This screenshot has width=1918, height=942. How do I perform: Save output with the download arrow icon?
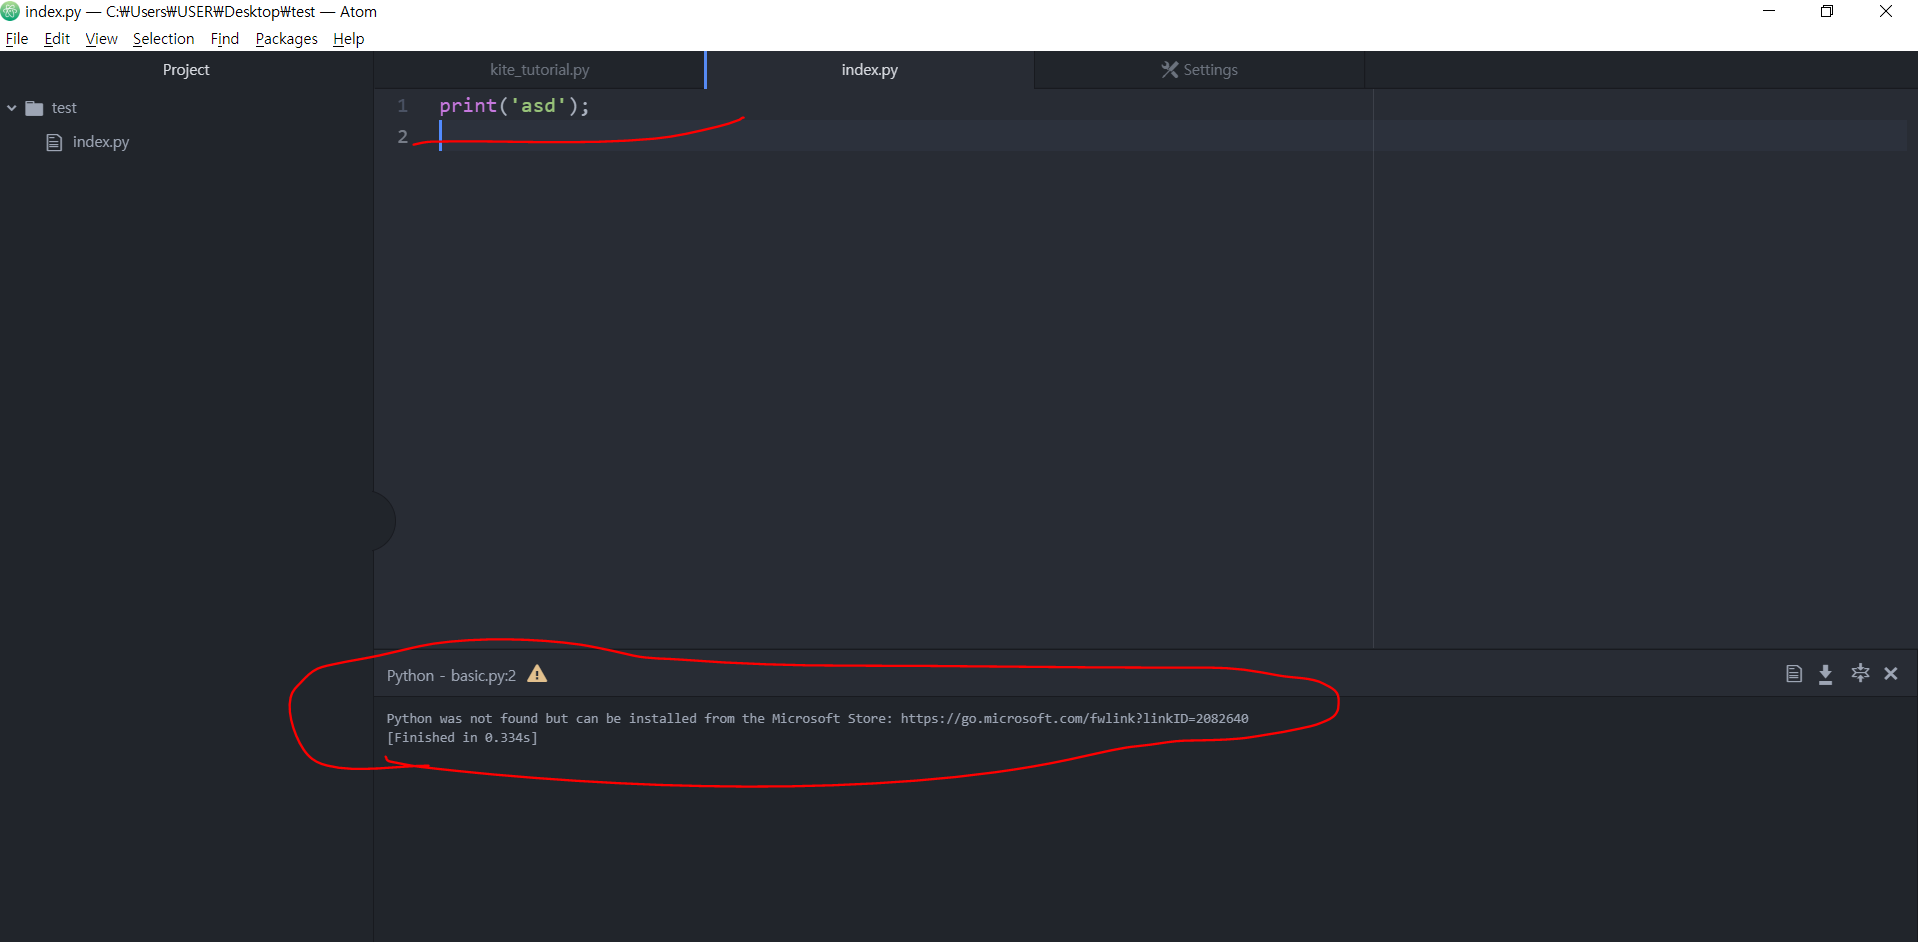(1825, 674)
